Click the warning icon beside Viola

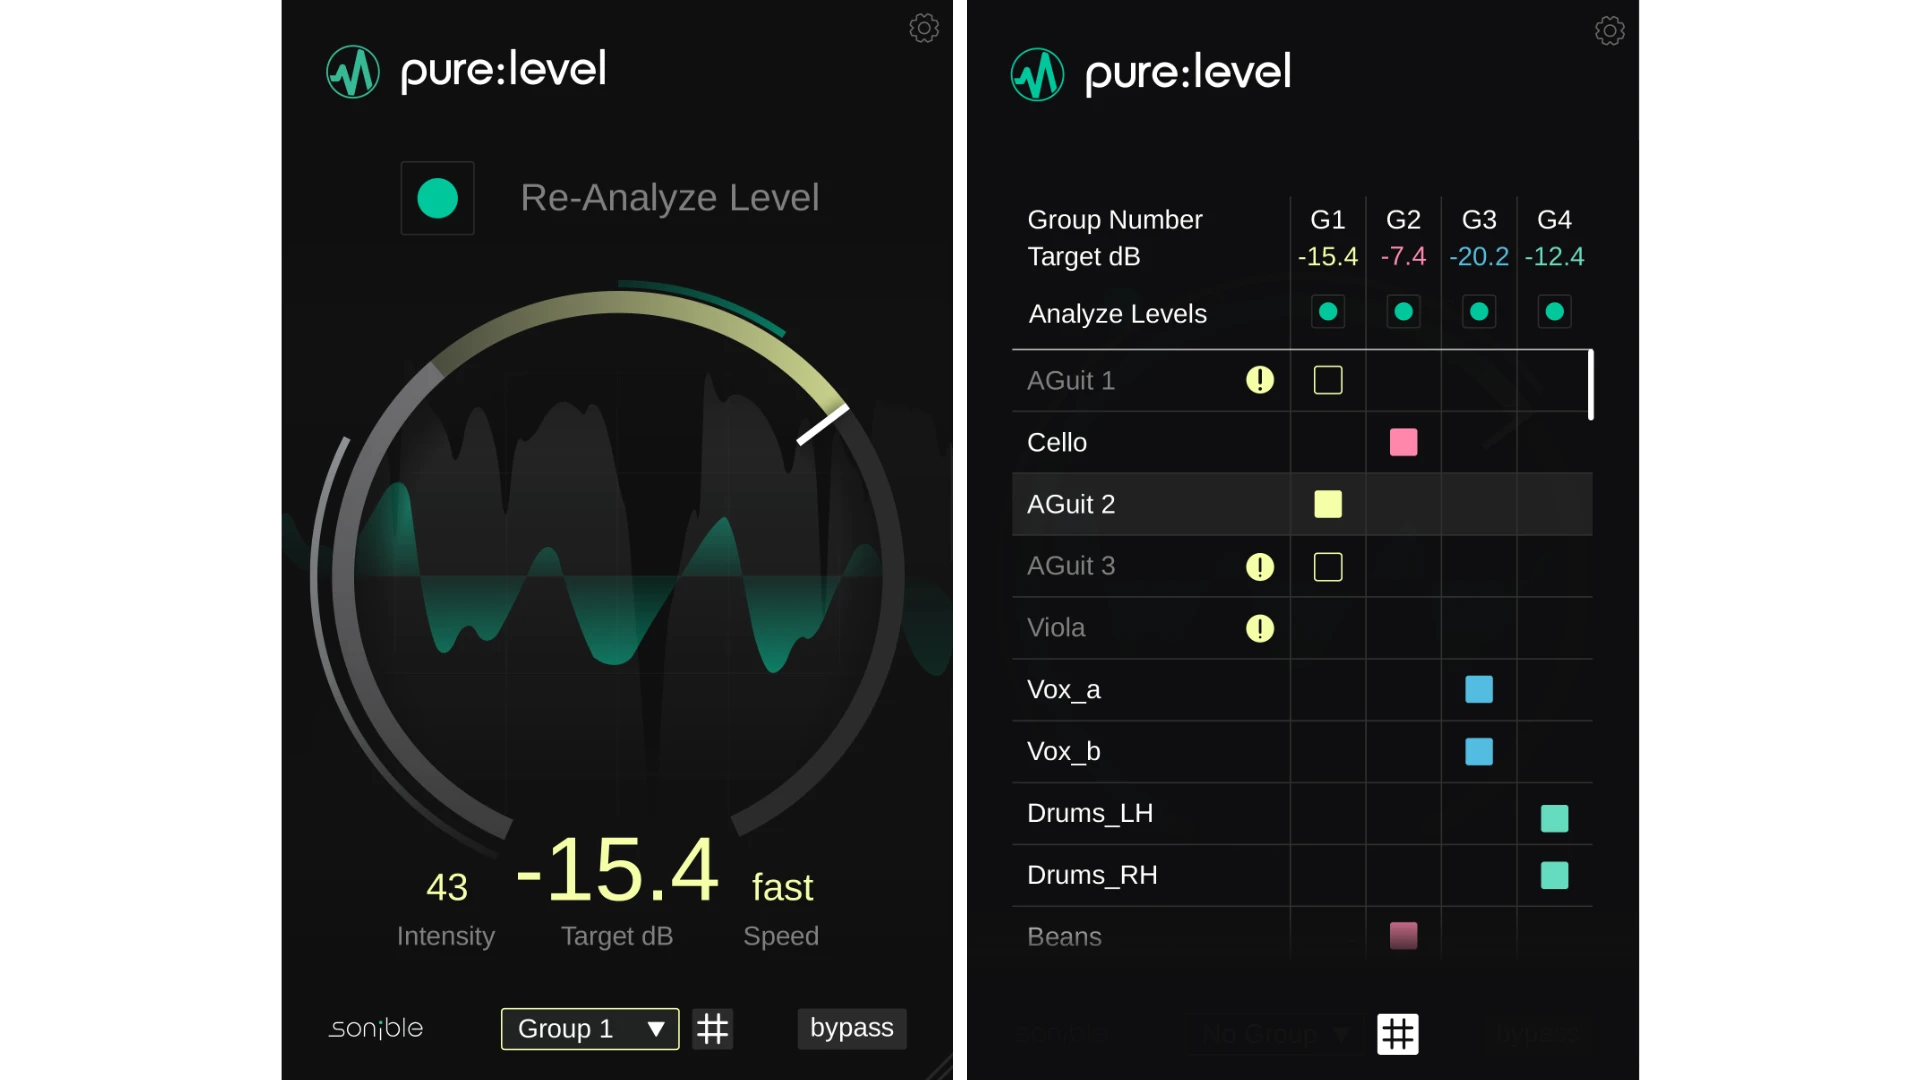coord(1259,629)
